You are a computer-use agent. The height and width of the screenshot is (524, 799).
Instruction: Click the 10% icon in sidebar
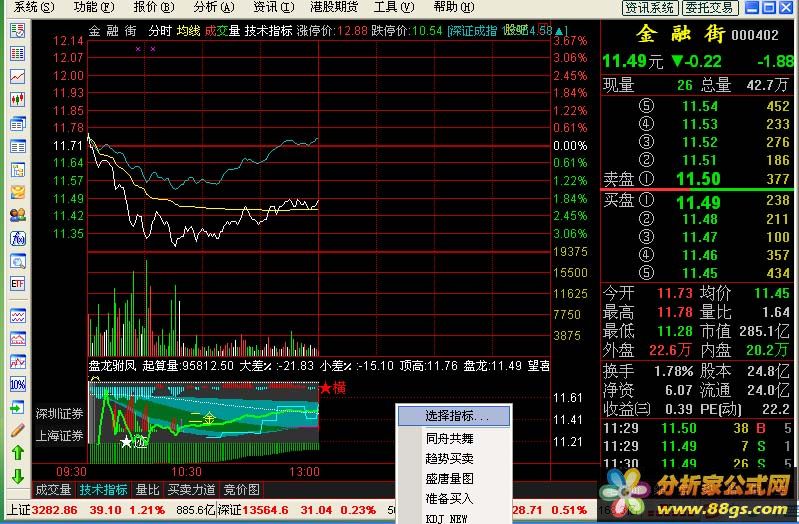(x=17, y=384)
